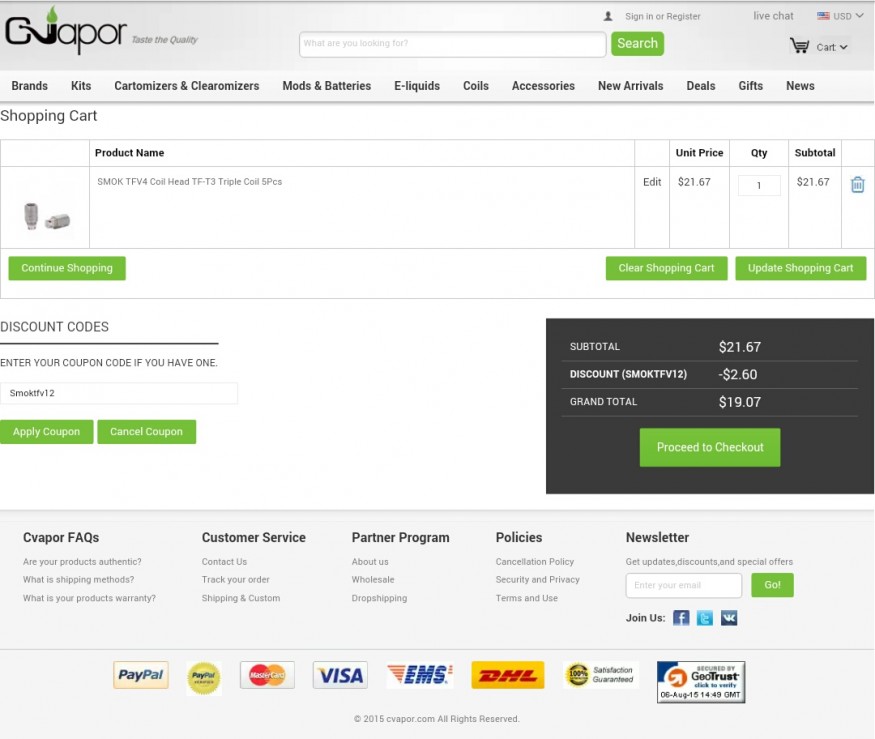This screenshot has width=875, height=739.
Task: Open Terms and Use link
Action: click(x=527, y=598)
